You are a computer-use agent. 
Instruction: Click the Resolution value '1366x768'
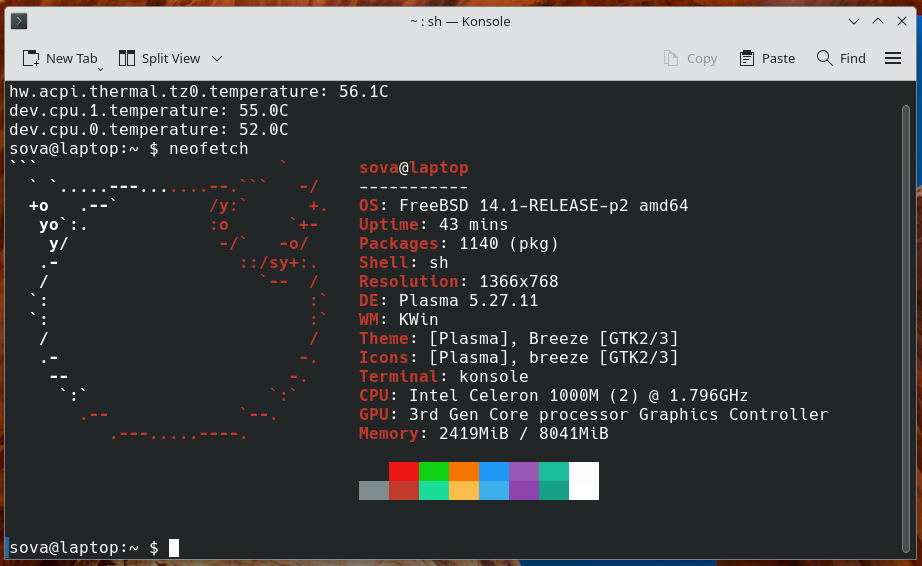tap(519, 282)
